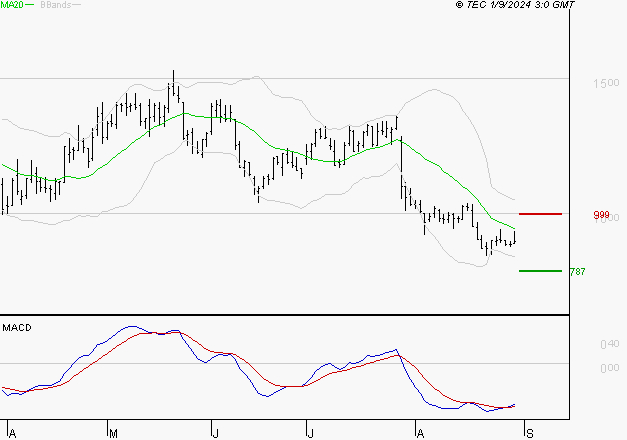Screen dimensions: 627x440
Task: Click the M month label on the time axis
Action: pos(113,434)
